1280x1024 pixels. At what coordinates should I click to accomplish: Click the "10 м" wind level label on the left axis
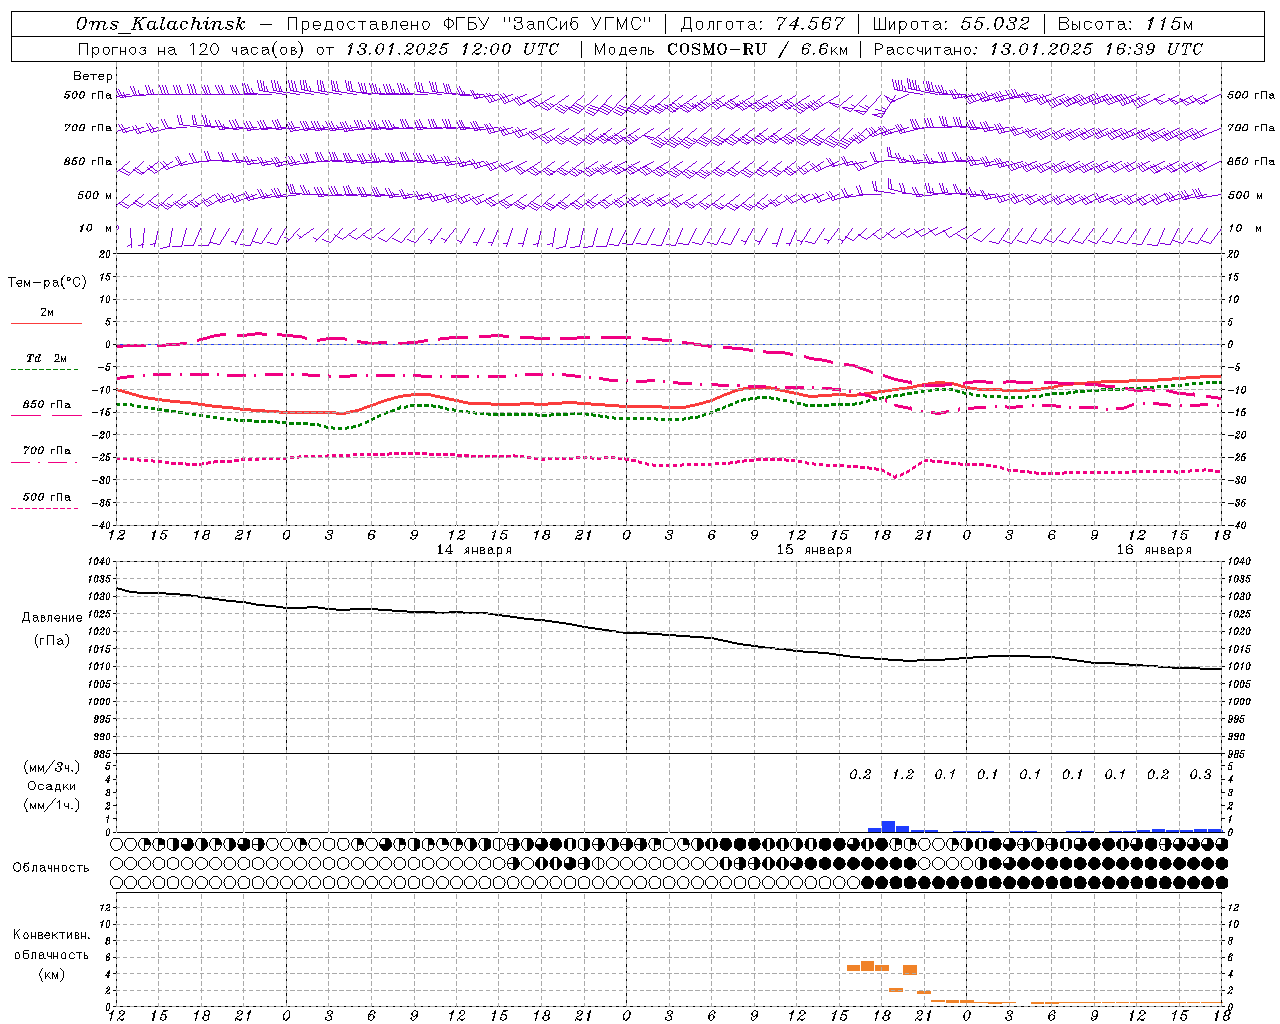(x=96, y=229)
